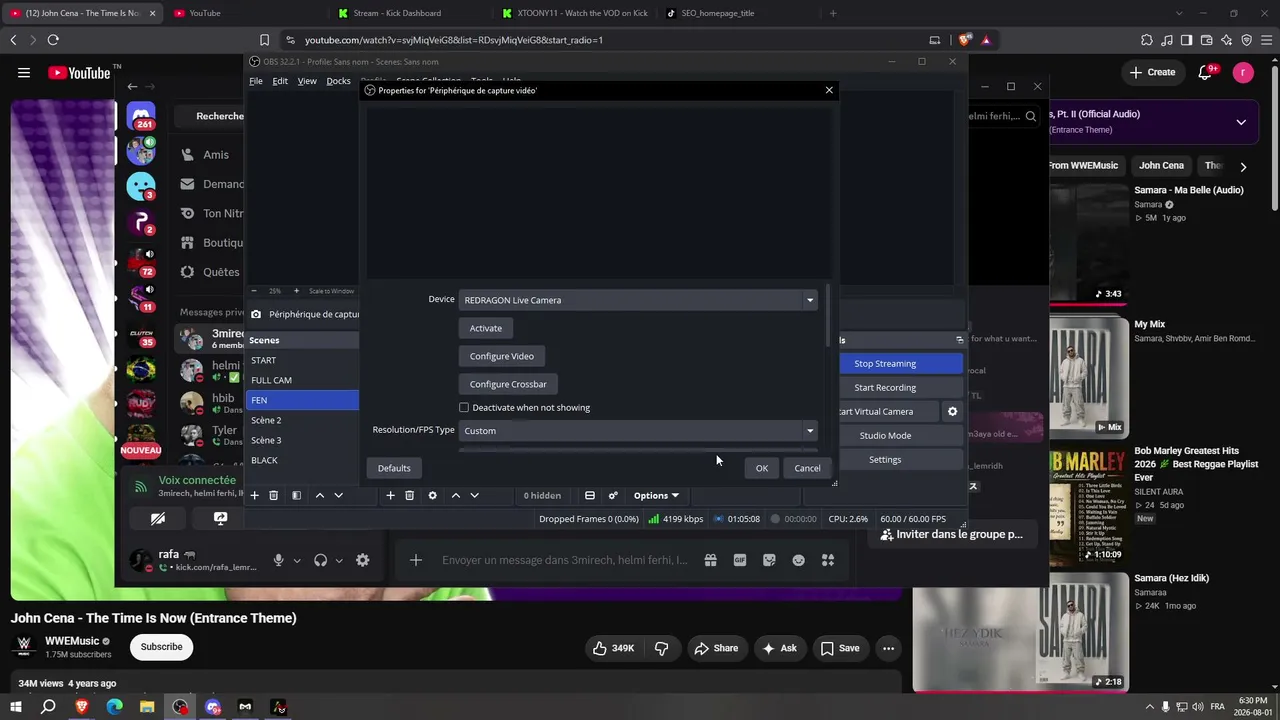Reset properties with the Defaults button

pyautogui.click(x=394, y=468)
